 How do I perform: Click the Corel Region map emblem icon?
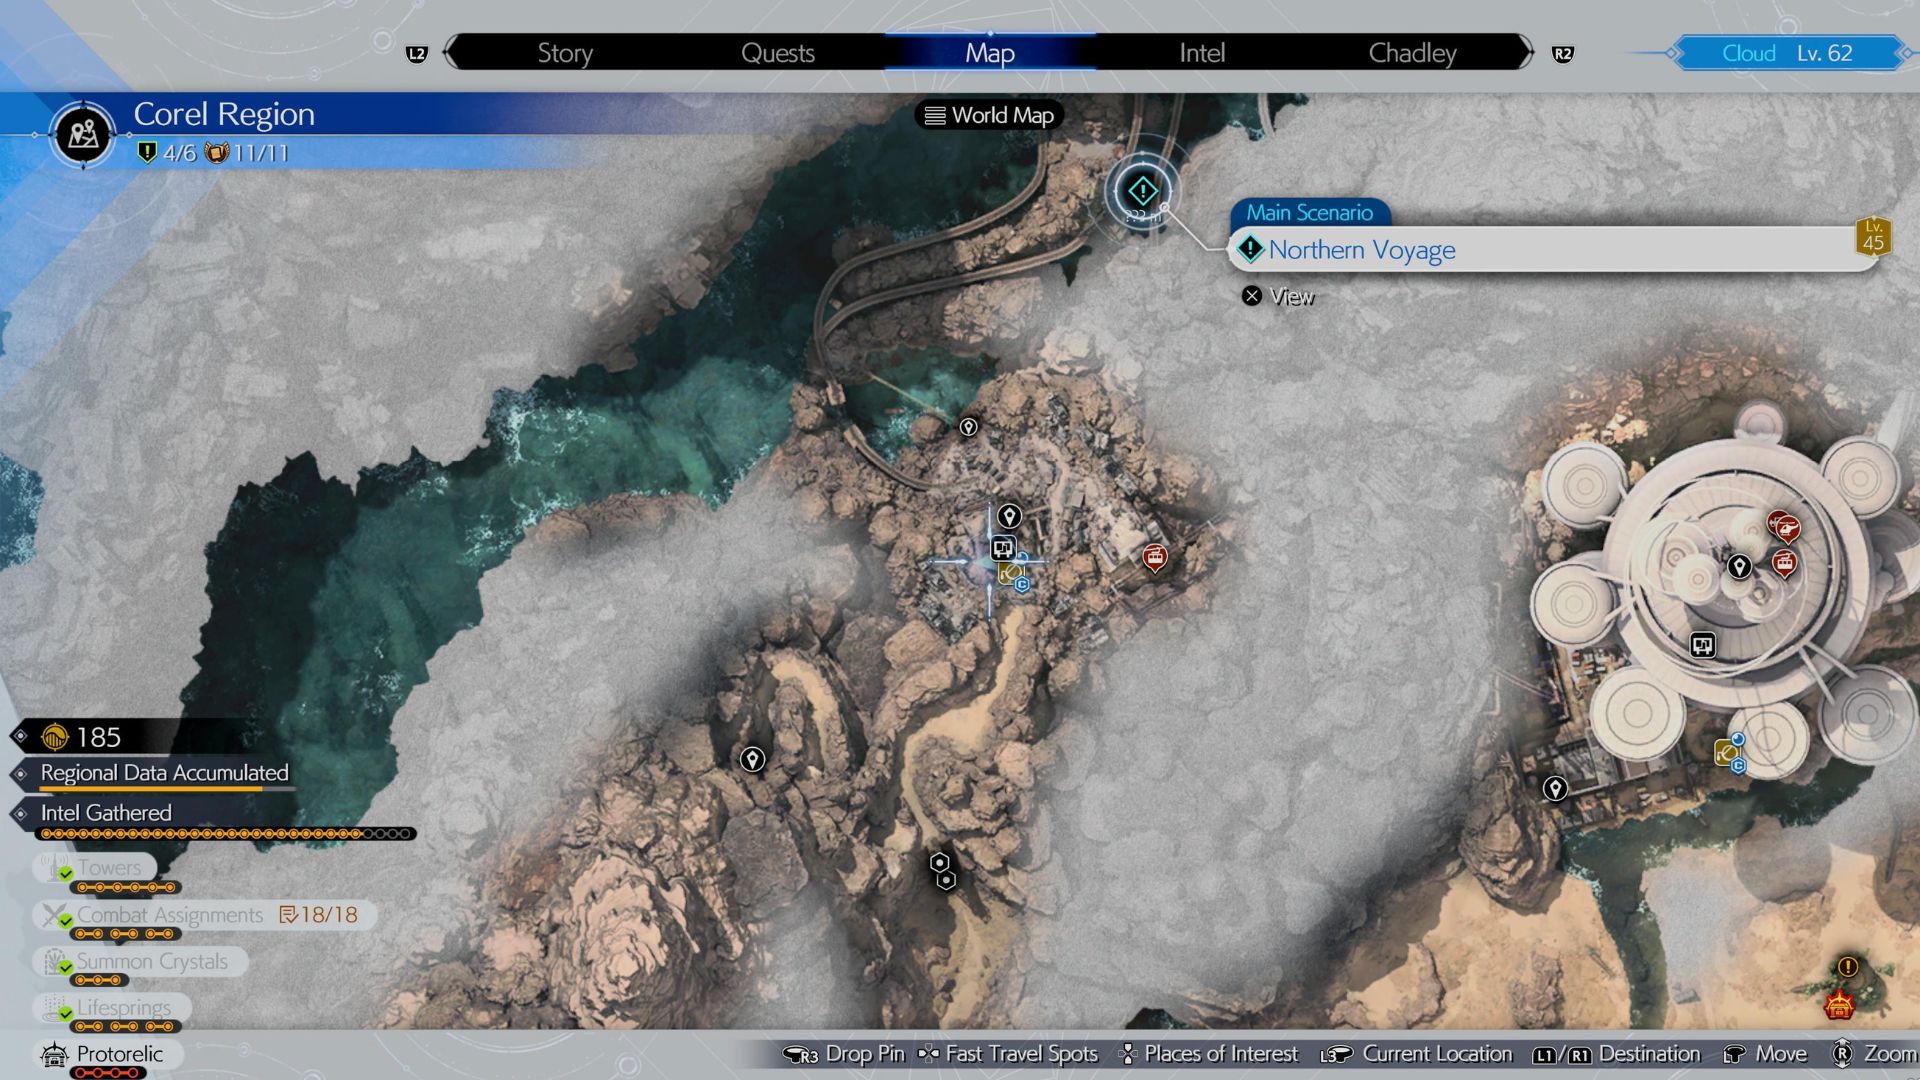click(x=84, y=134)
